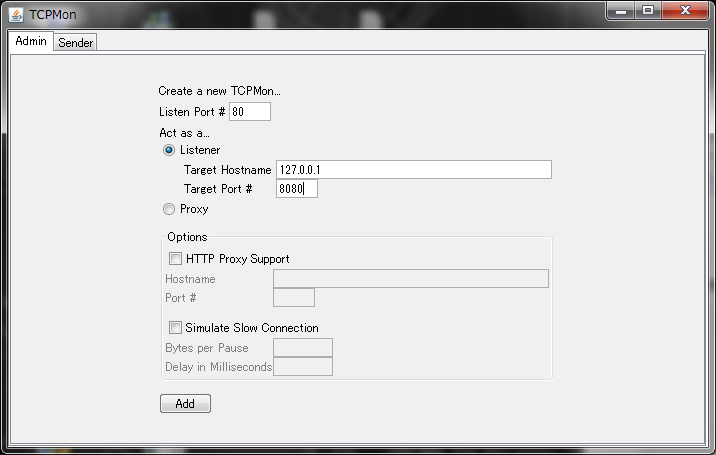The height and width of the screenshot is (455, 716).
Task: Open the Sender tab
Action: coord(75,42)
